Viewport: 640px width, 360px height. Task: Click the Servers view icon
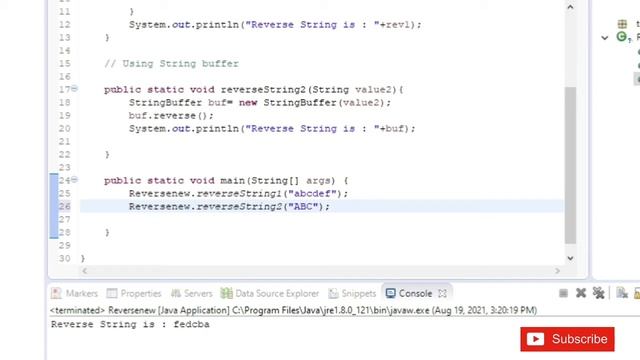(176, 293)
